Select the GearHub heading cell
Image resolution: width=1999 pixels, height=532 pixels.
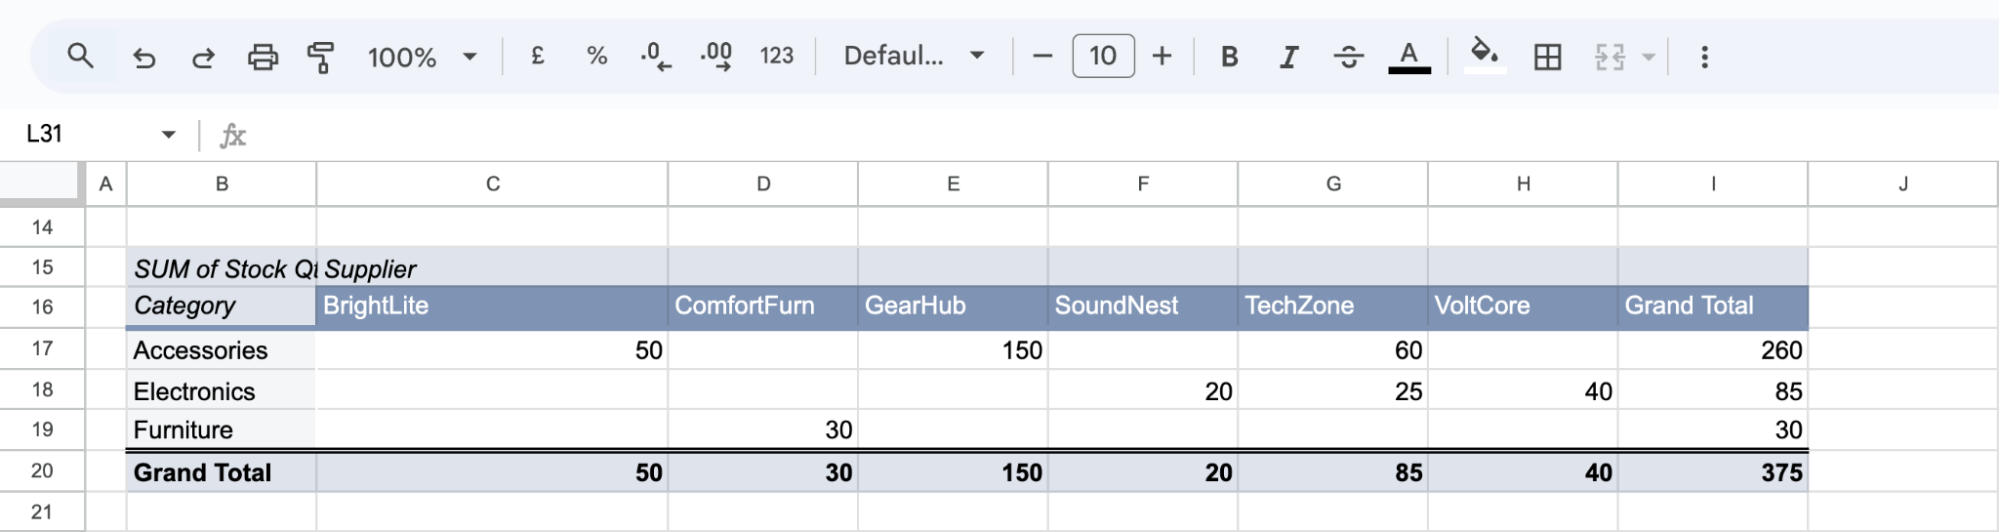pyautogui.click(x=952, y=306)
